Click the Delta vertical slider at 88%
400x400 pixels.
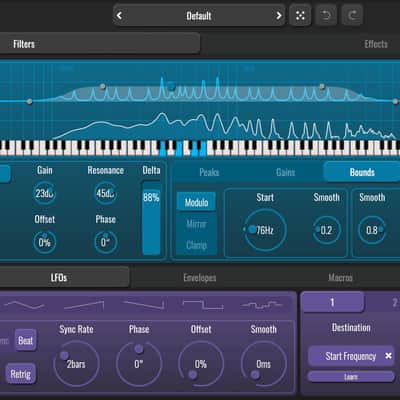click(151, 218)
